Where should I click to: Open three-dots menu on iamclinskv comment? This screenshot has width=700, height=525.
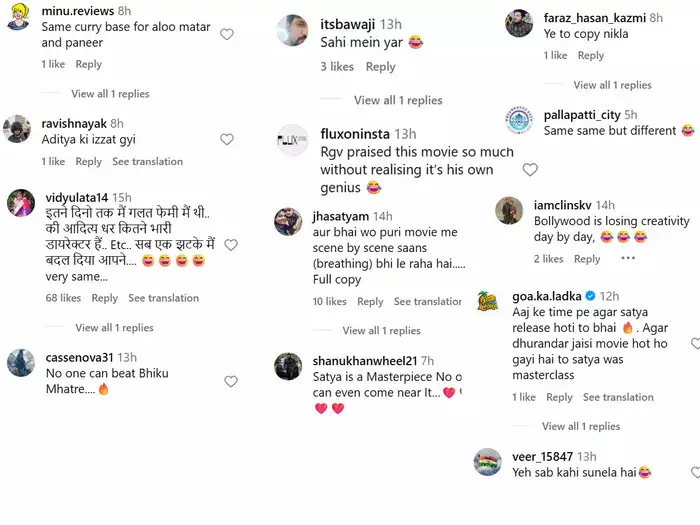(628, 258)
